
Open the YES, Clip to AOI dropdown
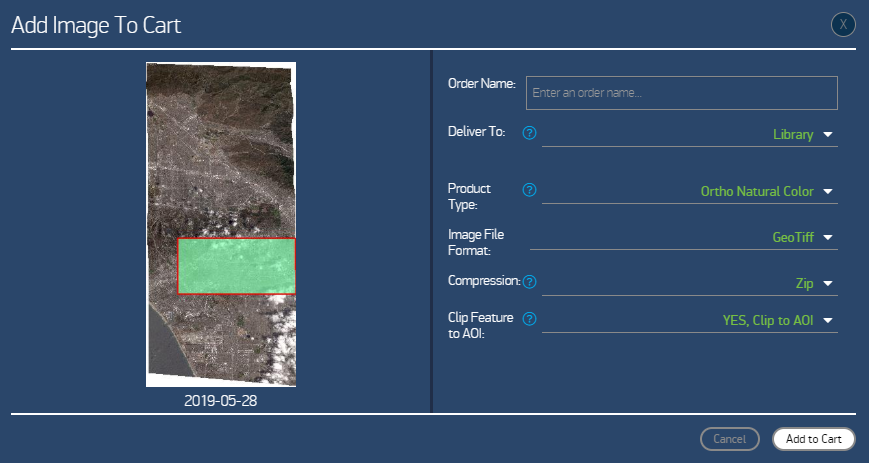(689, 321)
